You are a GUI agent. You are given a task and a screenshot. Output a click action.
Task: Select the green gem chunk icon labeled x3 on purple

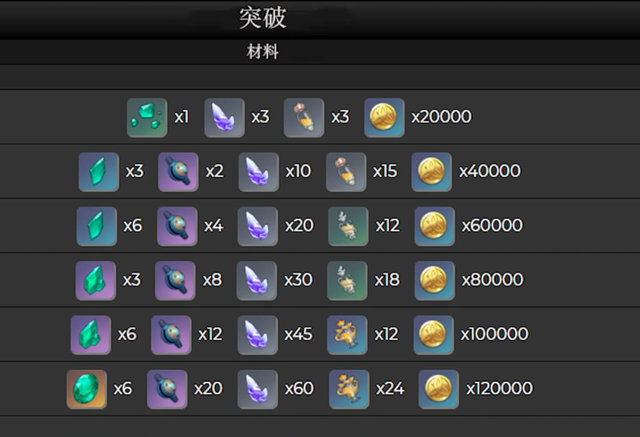click(x=96, y=281)
